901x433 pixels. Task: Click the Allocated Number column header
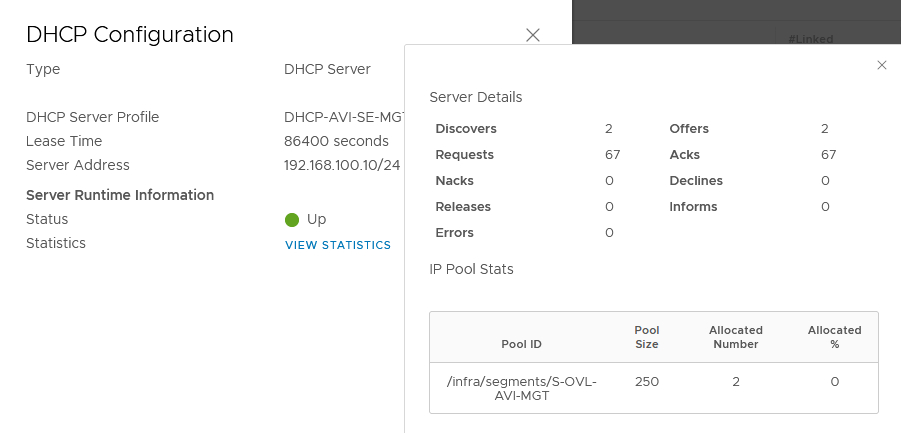point(736,337)
